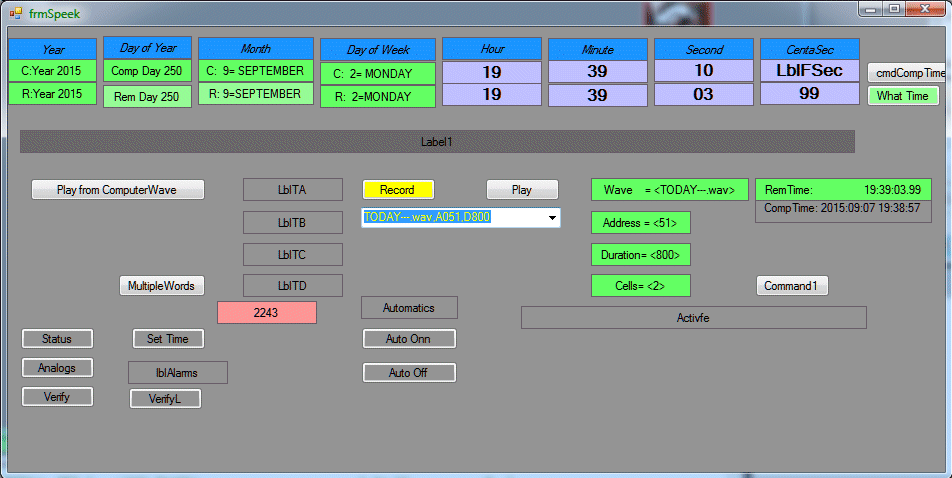Screen dimensions: 952x478
Task: Click the TODAY---.wav,A051,D800 combo text field
Action: pyautogui.click(x=453, y=217)
